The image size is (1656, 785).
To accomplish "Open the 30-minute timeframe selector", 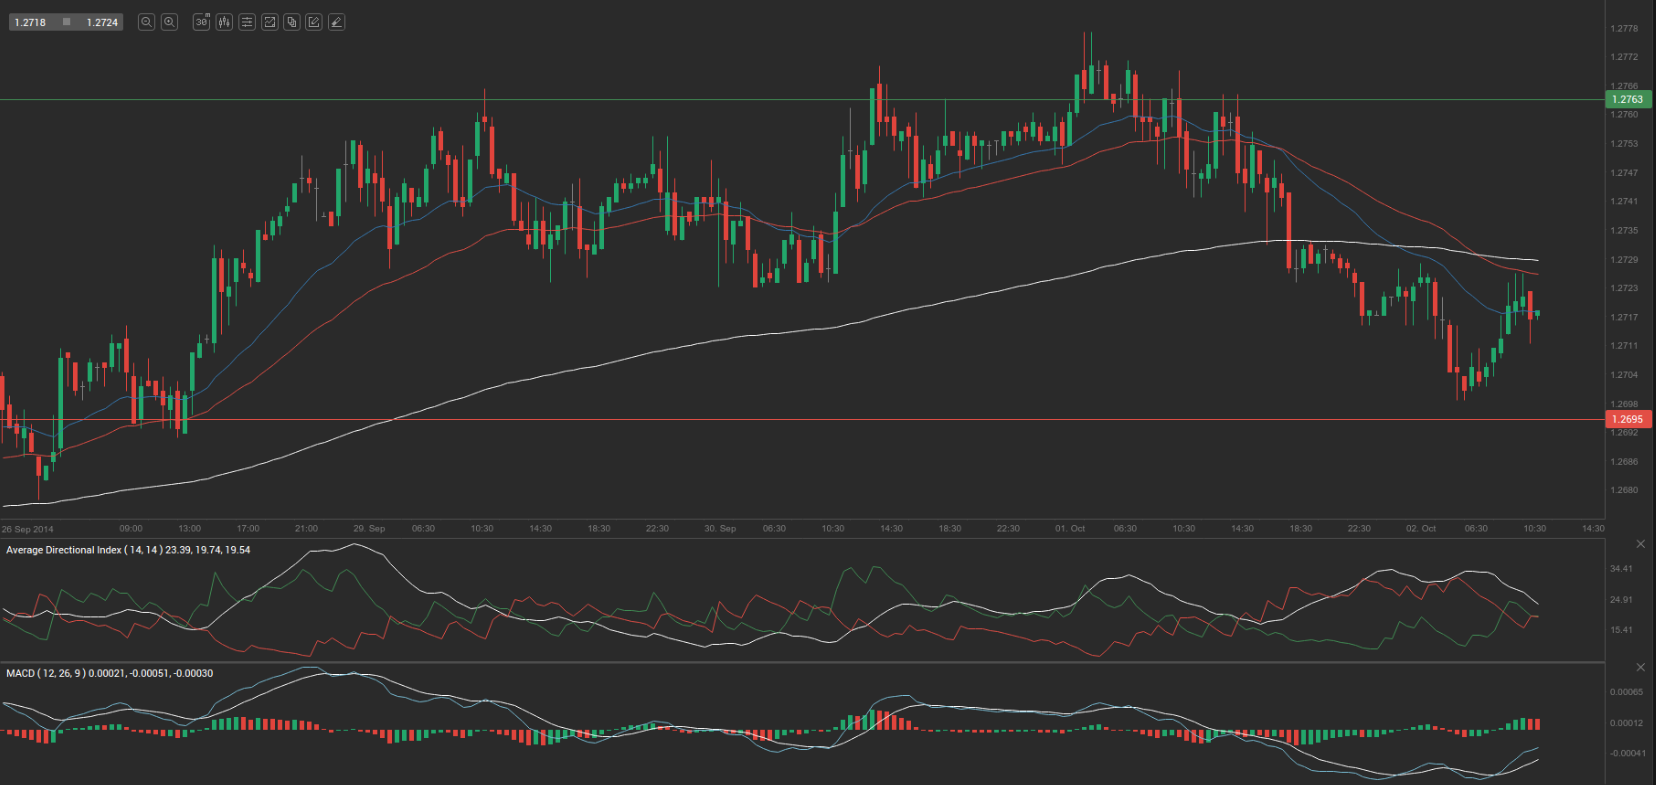I will pos(201,22).
